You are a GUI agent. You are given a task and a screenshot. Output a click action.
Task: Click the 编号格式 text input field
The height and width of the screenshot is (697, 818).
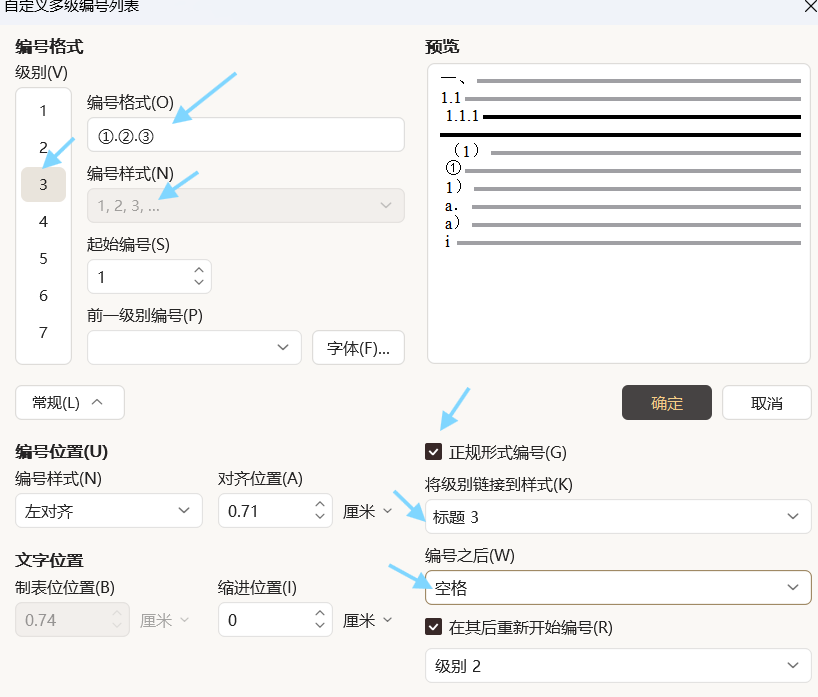click(x=245, y=135)
